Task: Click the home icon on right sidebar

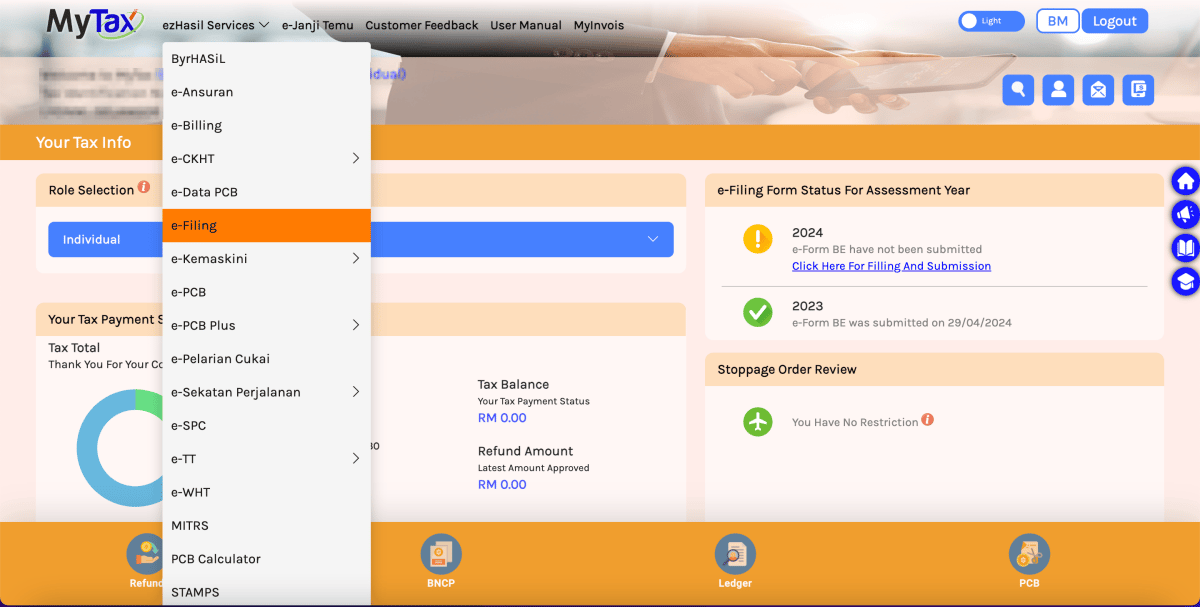Action: (x=1186, y=182)
